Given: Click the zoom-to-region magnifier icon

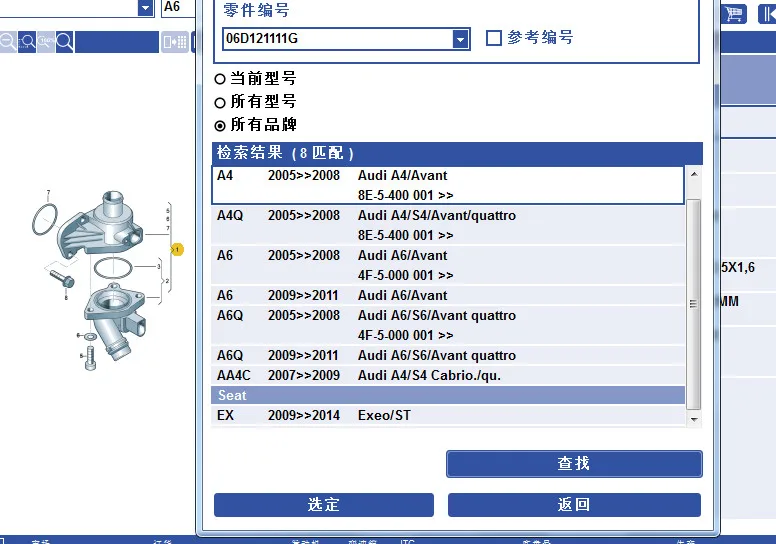Looking at the screenshot, I should tap(27, 42).
